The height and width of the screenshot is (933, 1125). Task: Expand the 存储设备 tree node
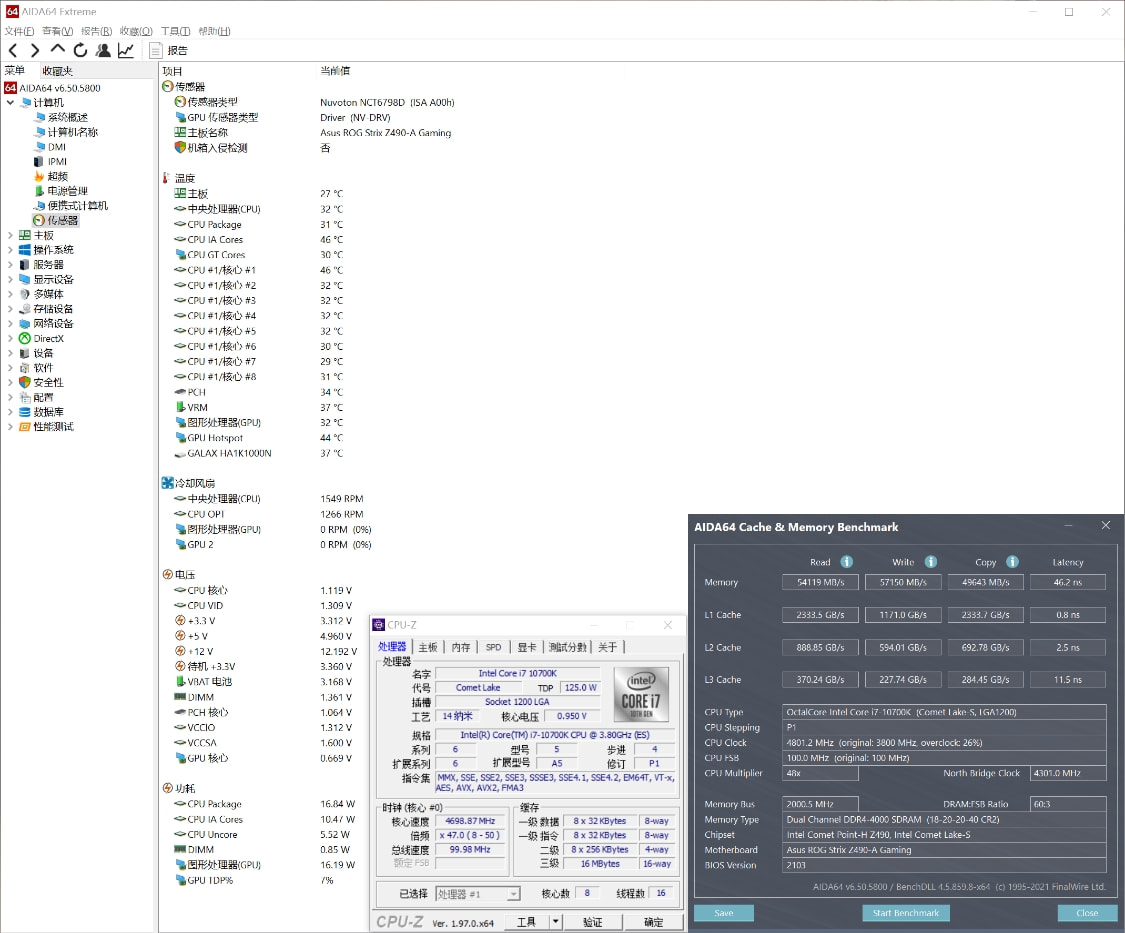(10, 309)
